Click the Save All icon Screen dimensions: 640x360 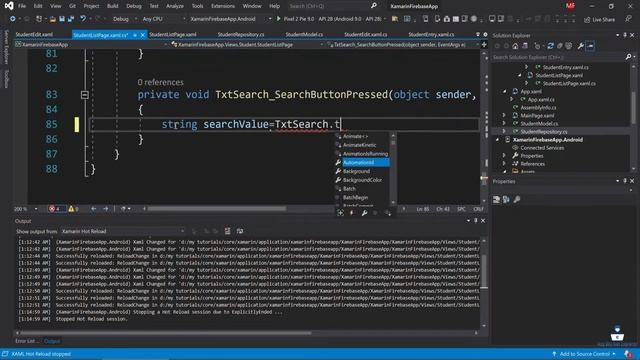[71, 19]
